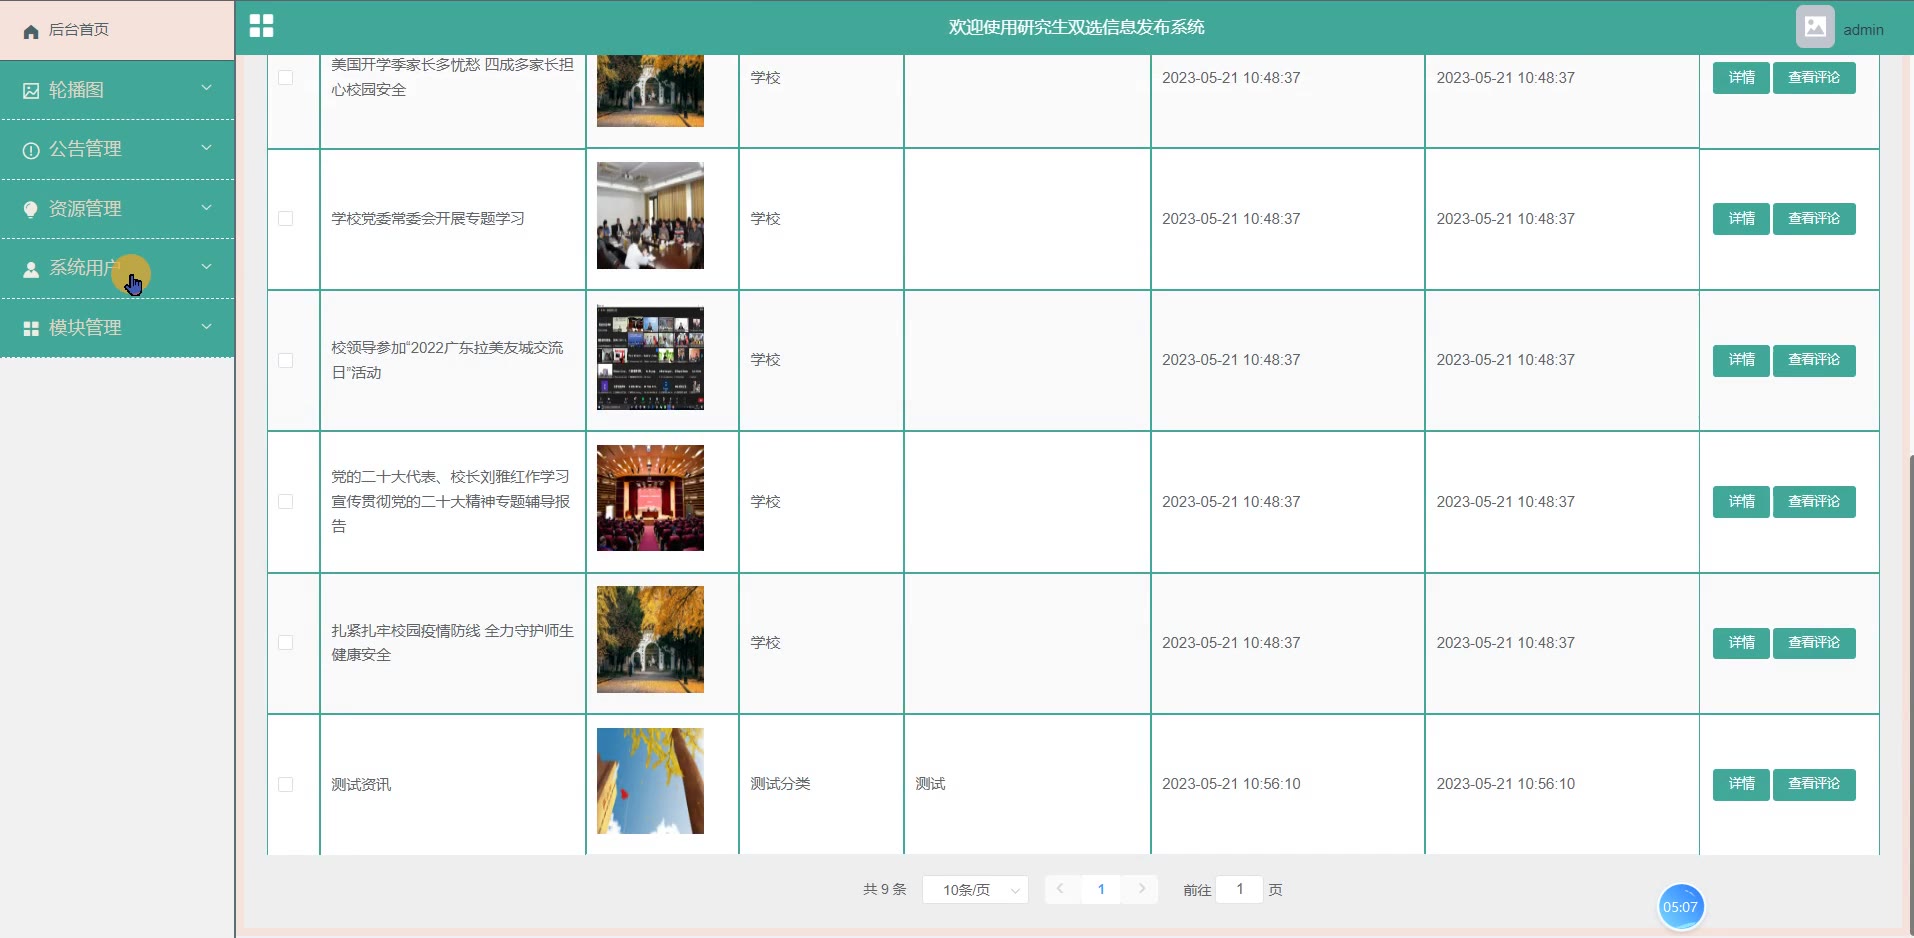Click the page jump number field

(x=1239, y=889)
